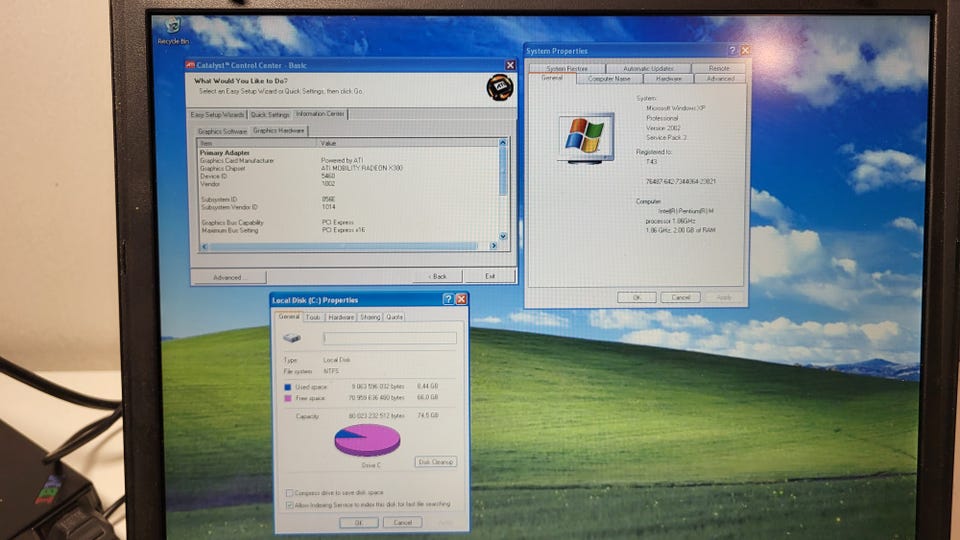Open the Automatic Updates tab
The width and height of the screenshot is (960, 540).
click(x=648, y=69)
